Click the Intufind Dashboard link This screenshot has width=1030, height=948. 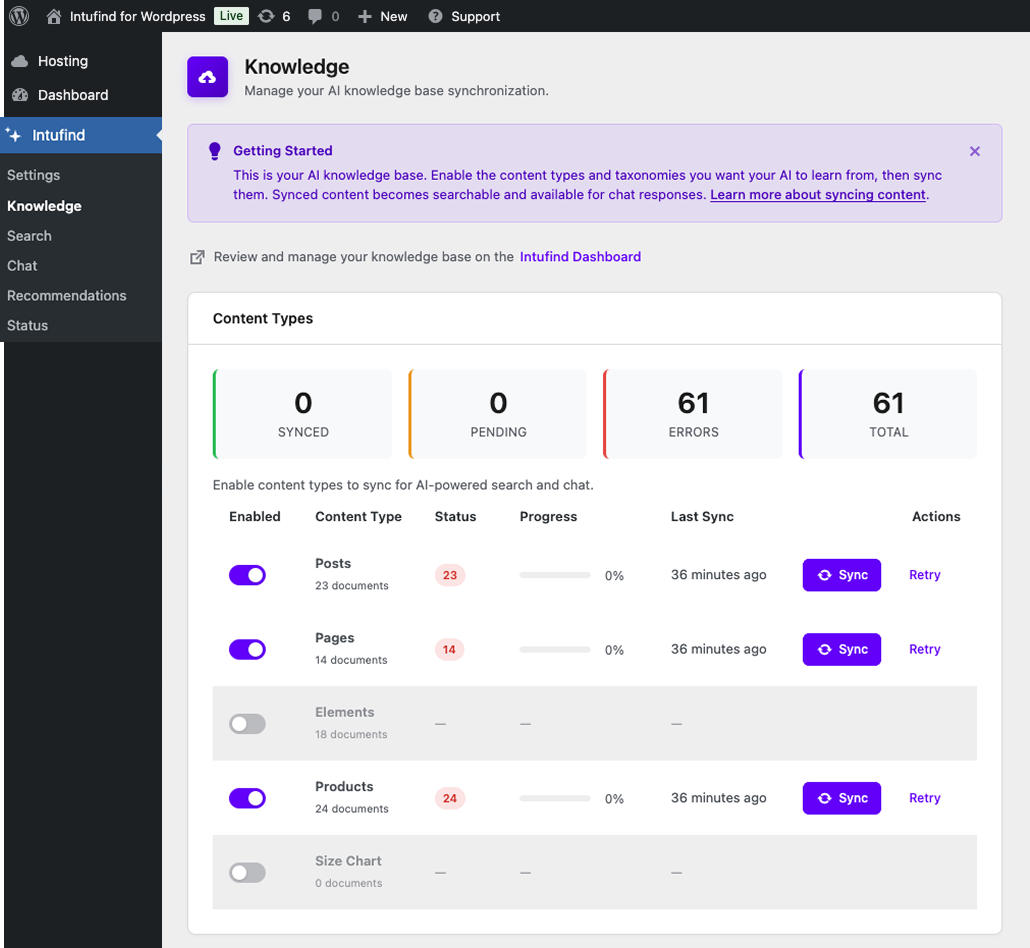[580, 257]
